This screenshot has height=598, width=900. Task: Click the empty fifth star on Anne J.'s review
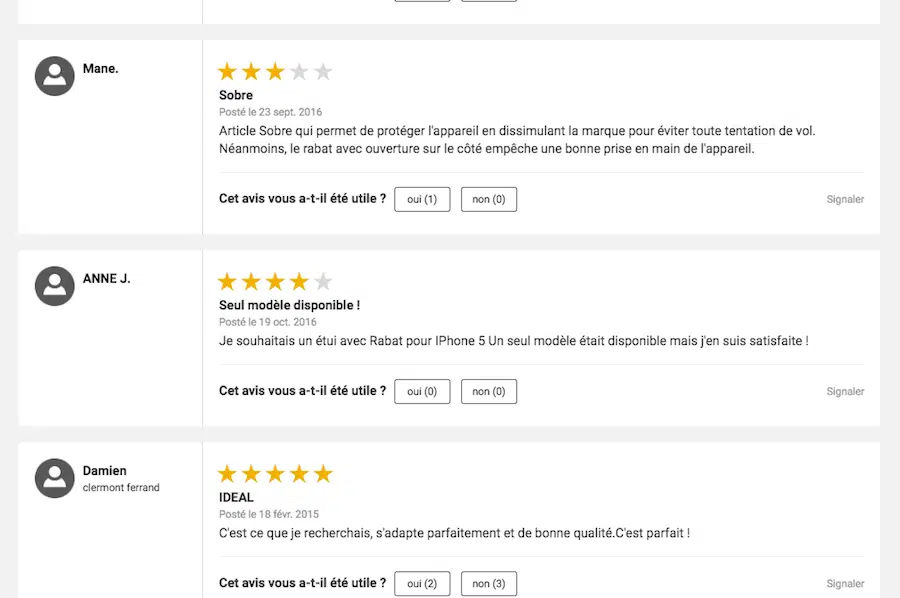(x=323, y=282)
